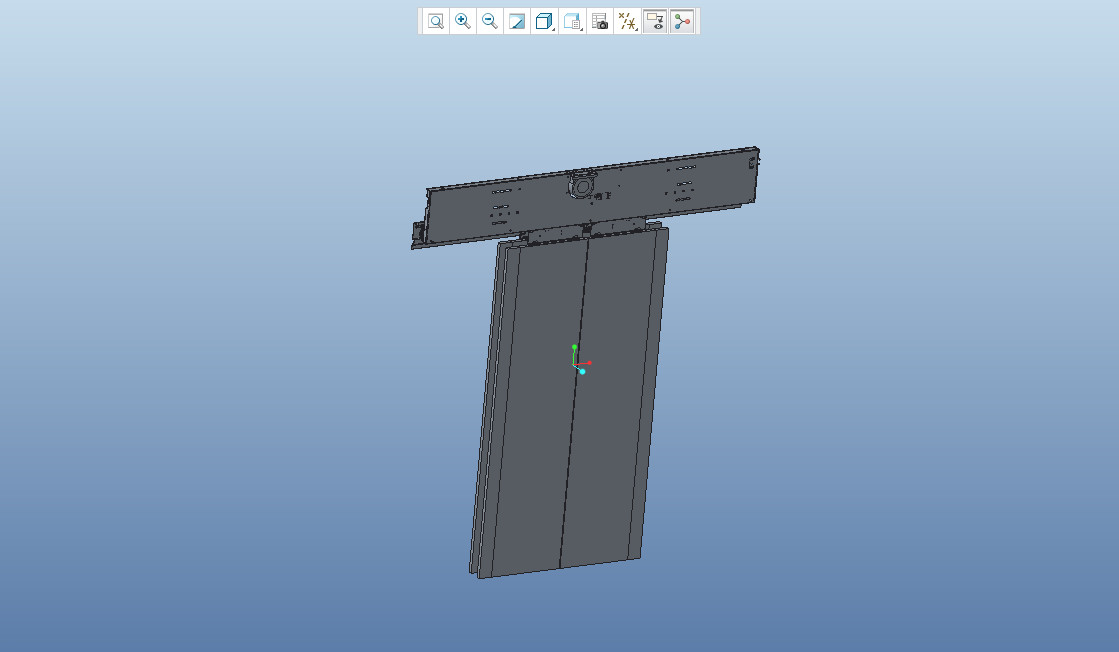The height and width of the screenshot is (652, 1119).
Task: Open the View Manager camera icon
Action: [x=600, y=21]
